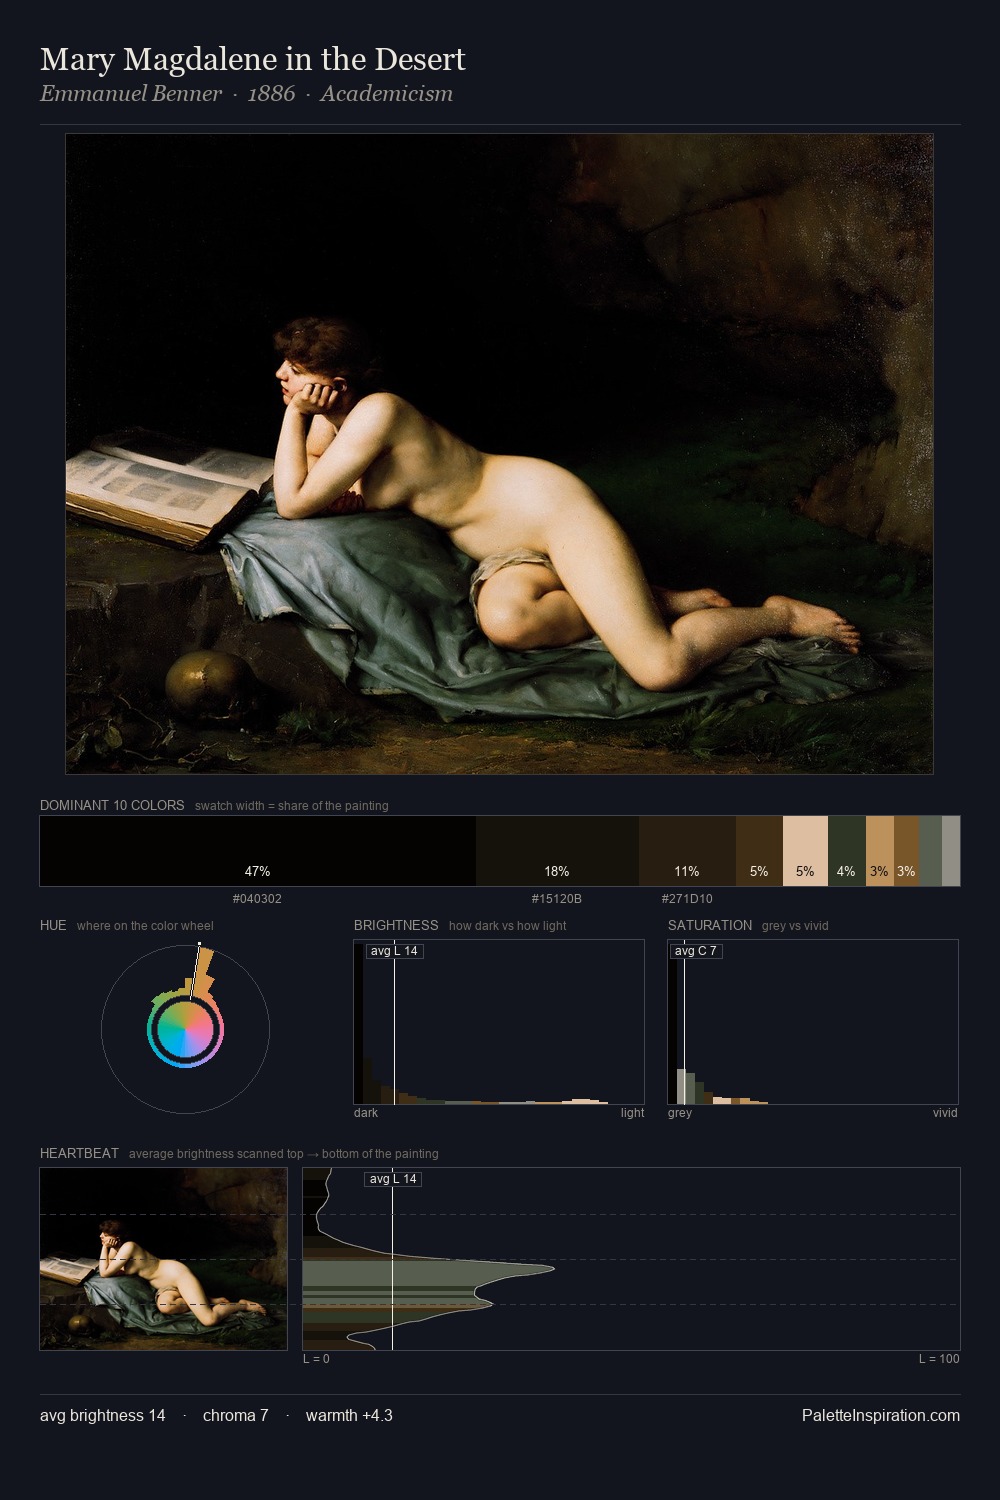Click the avg C 7 tag

[696, 951]
